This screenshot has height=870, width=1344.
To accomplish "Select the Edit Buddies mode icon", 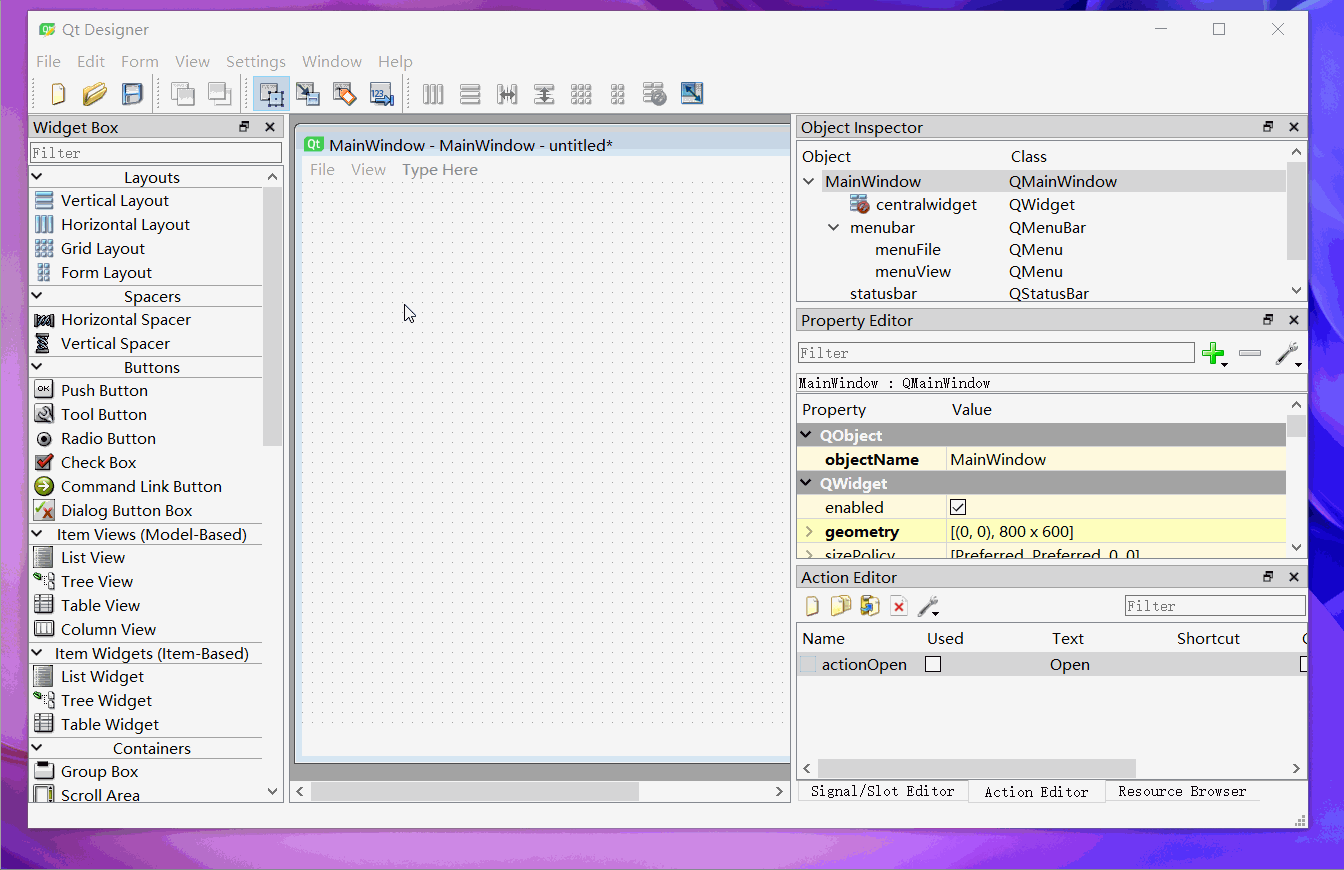I will point(344,94).
